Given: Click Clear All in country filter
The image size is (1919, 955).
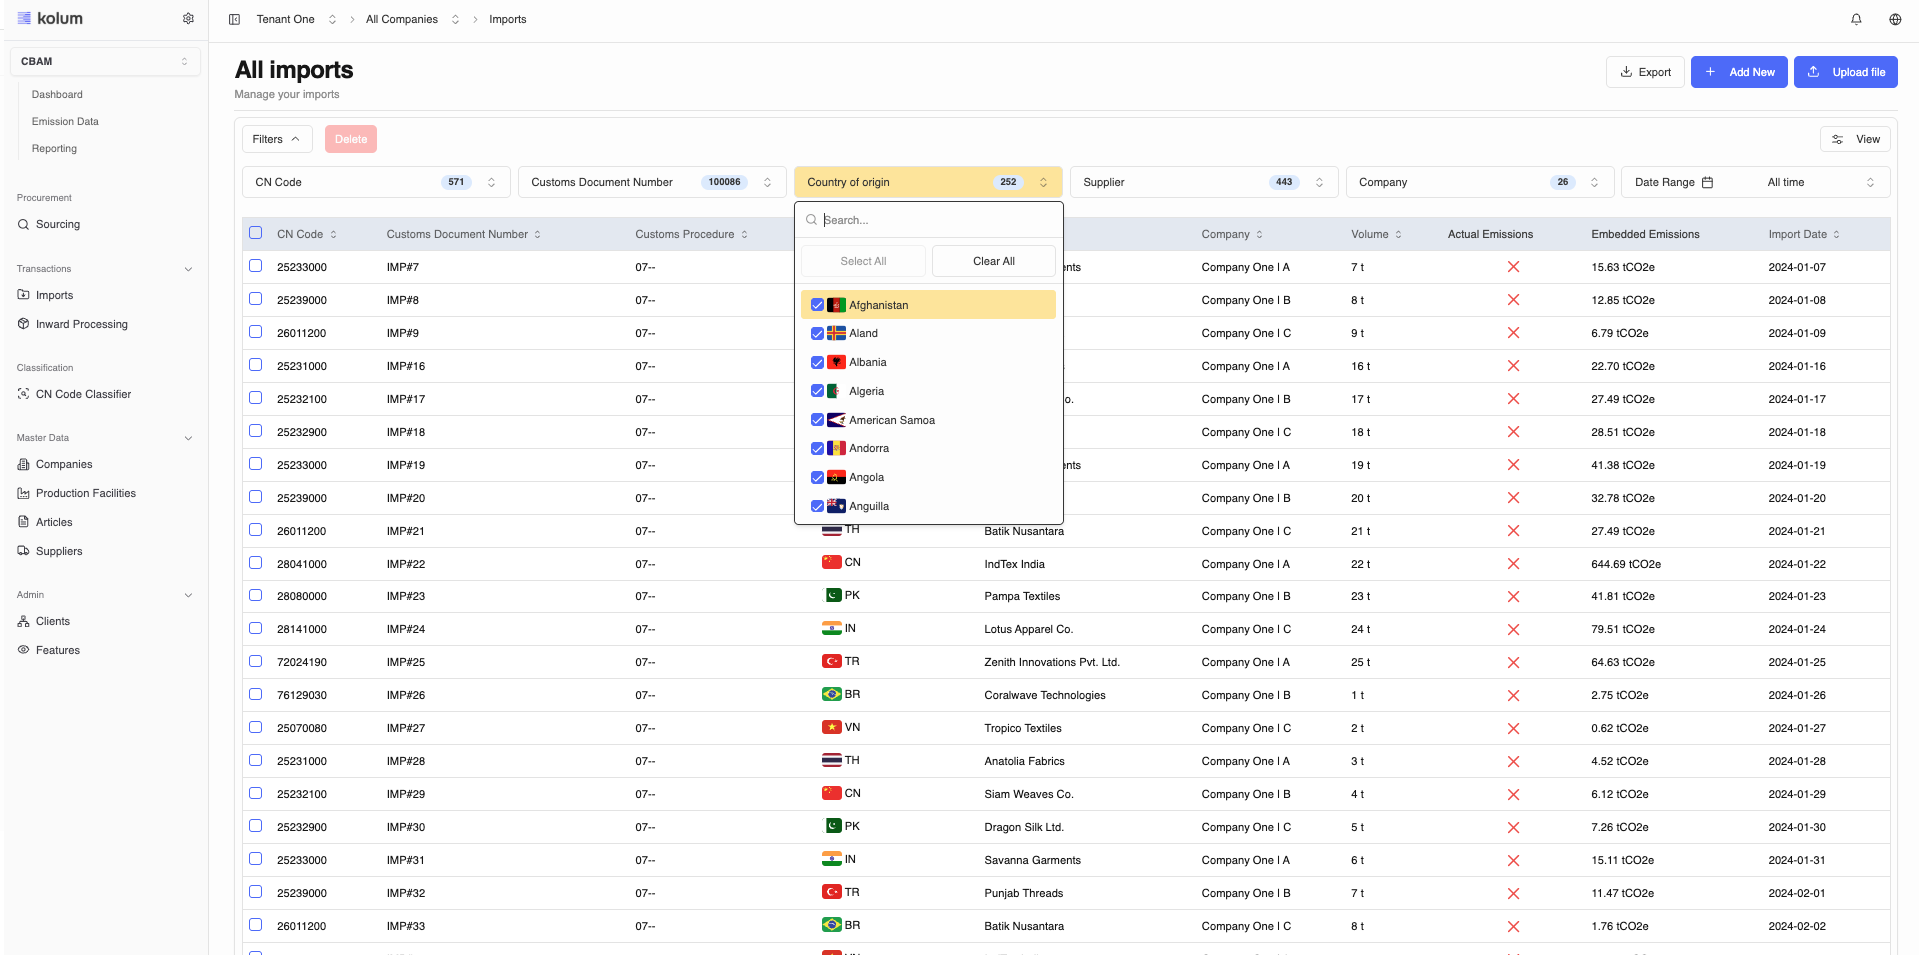Looking at the screenshot, I should (993, 261).
